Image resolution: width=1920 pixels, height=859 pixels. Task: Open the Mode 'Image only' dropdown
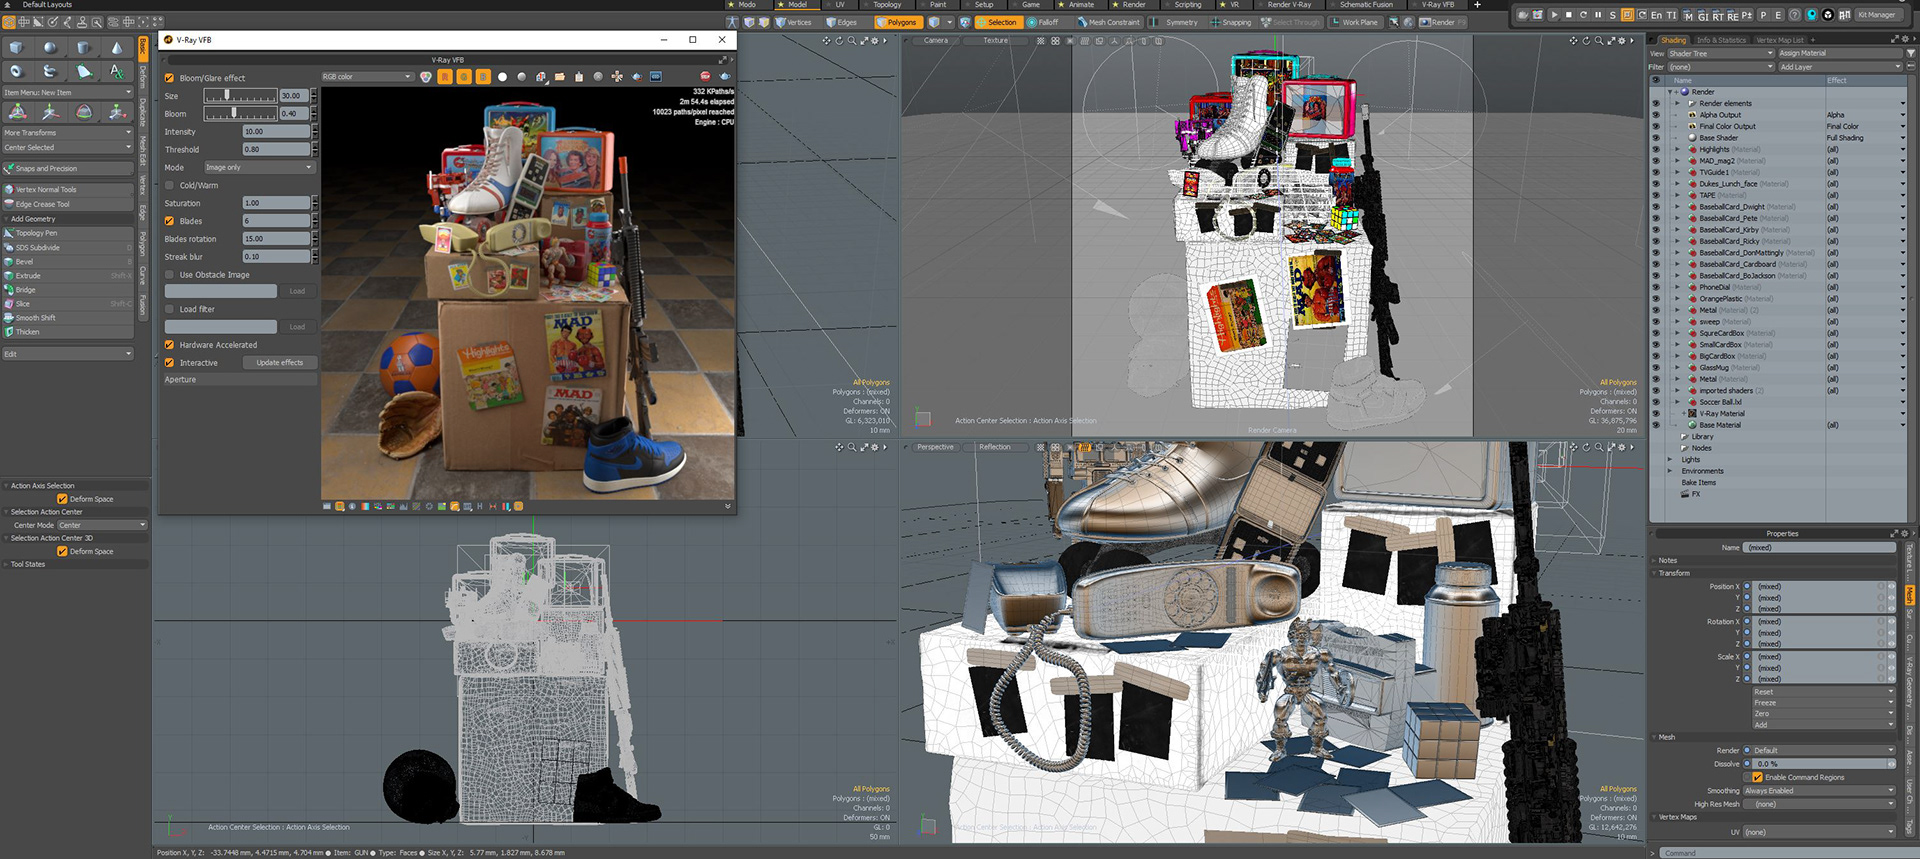[259, 167]
